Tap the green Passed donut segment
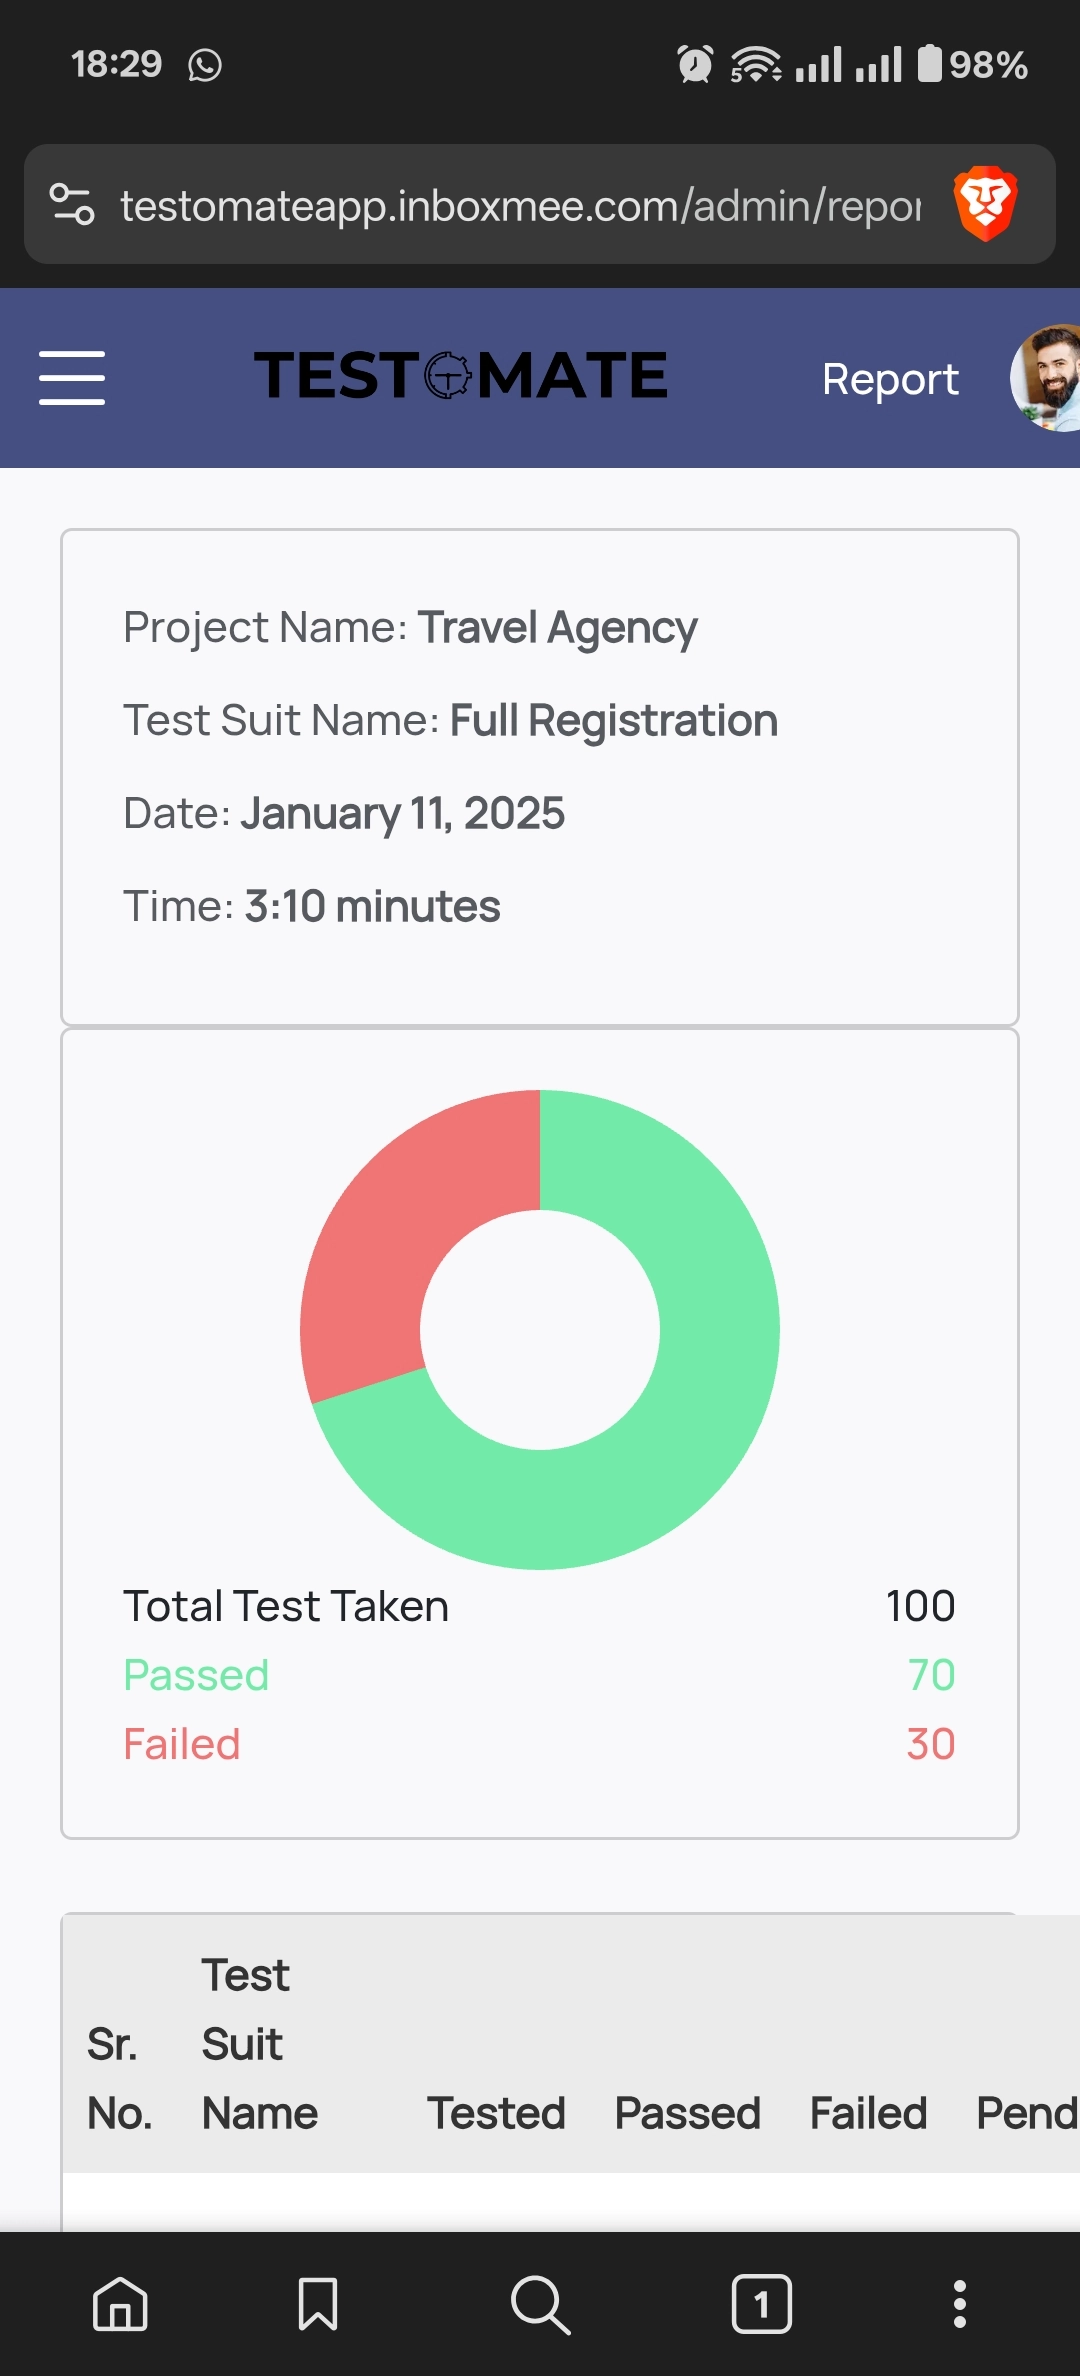 (x=700, y=1400)
